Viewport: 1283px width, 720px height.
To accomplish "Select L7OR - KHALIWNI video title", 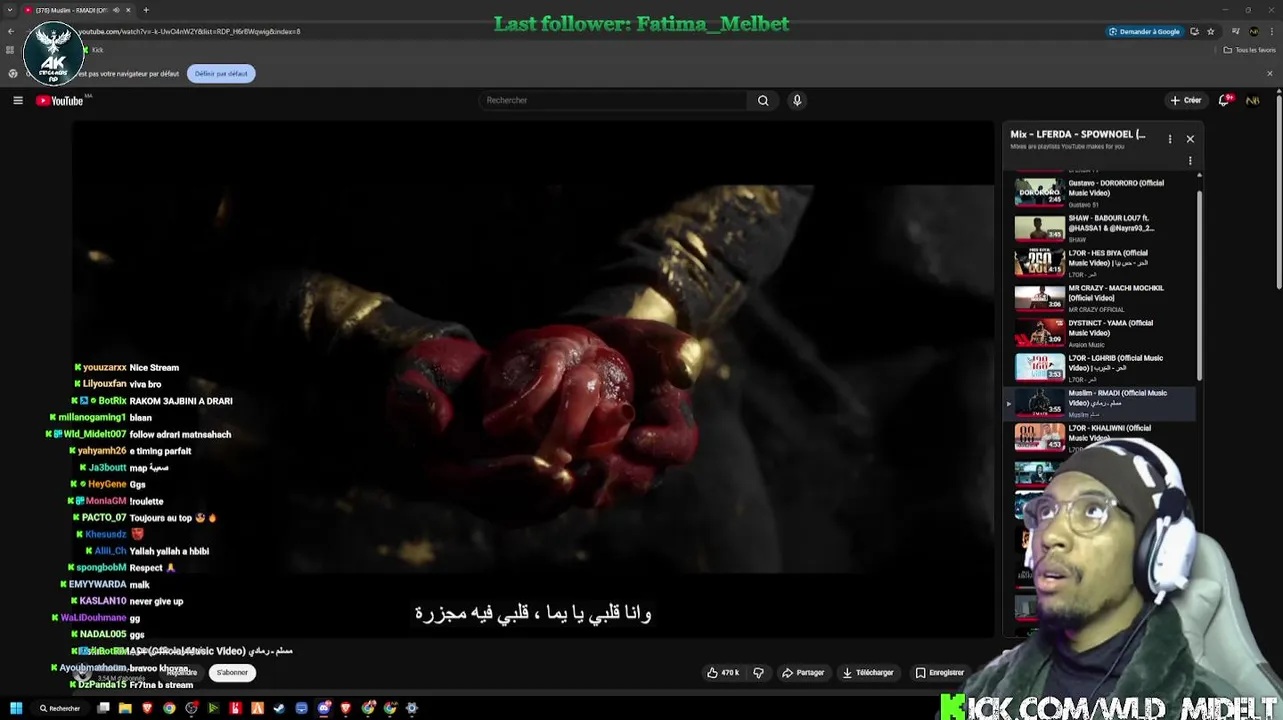I will click(1109, 432).
